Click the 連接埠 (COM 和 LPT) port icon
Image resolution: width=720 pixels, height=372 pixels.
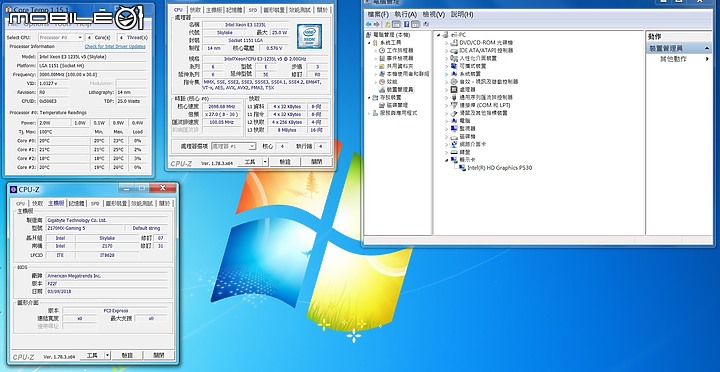tap(454, 105)
